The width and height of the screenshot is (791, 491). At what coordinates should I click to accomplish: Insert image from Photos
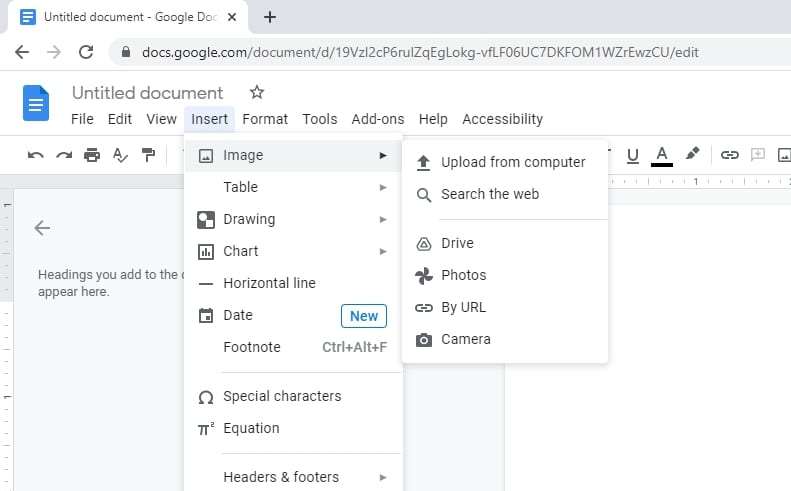point(505,276)
